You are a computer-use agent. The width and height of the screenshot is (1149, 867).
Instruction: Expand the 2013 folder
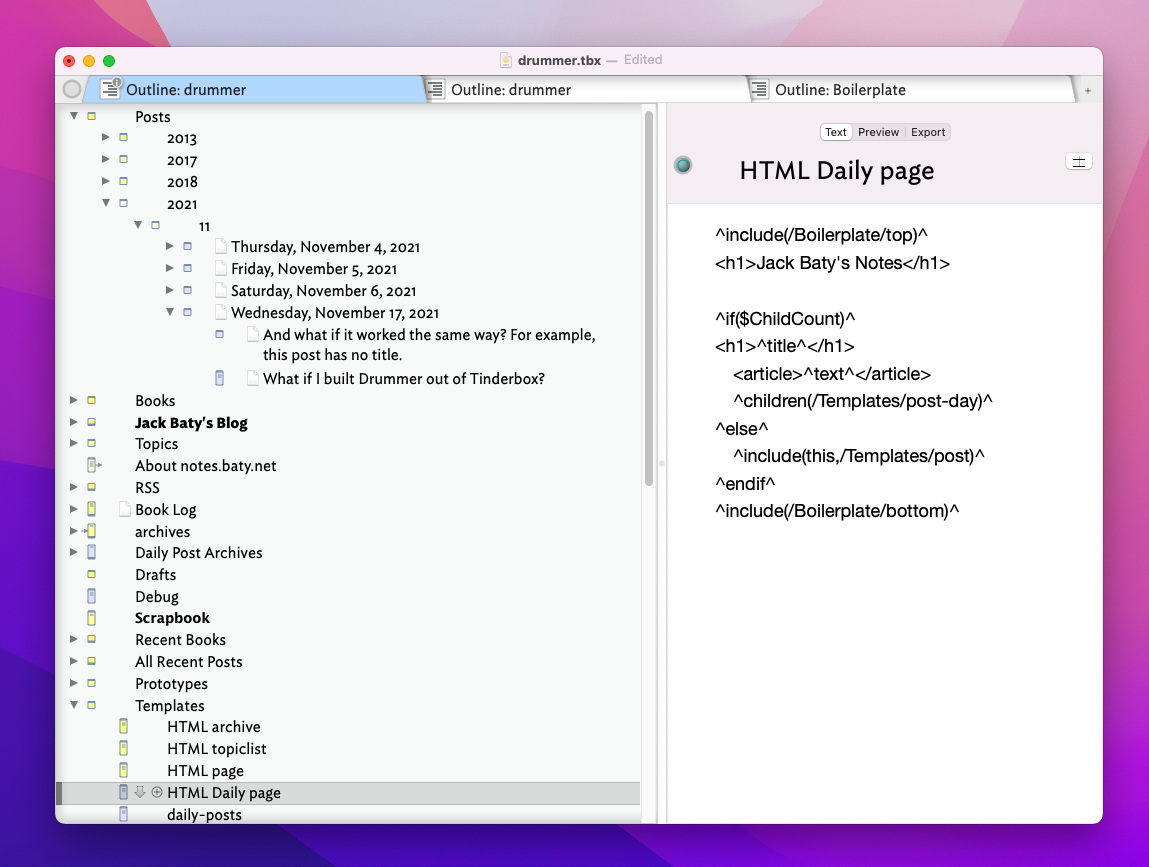pos(106,138)
